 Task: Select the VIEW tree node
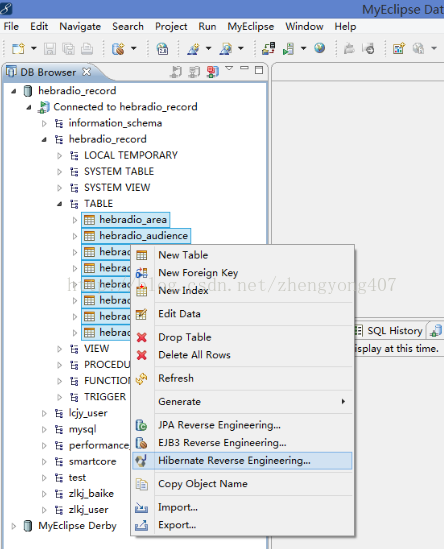click(97, 349)
